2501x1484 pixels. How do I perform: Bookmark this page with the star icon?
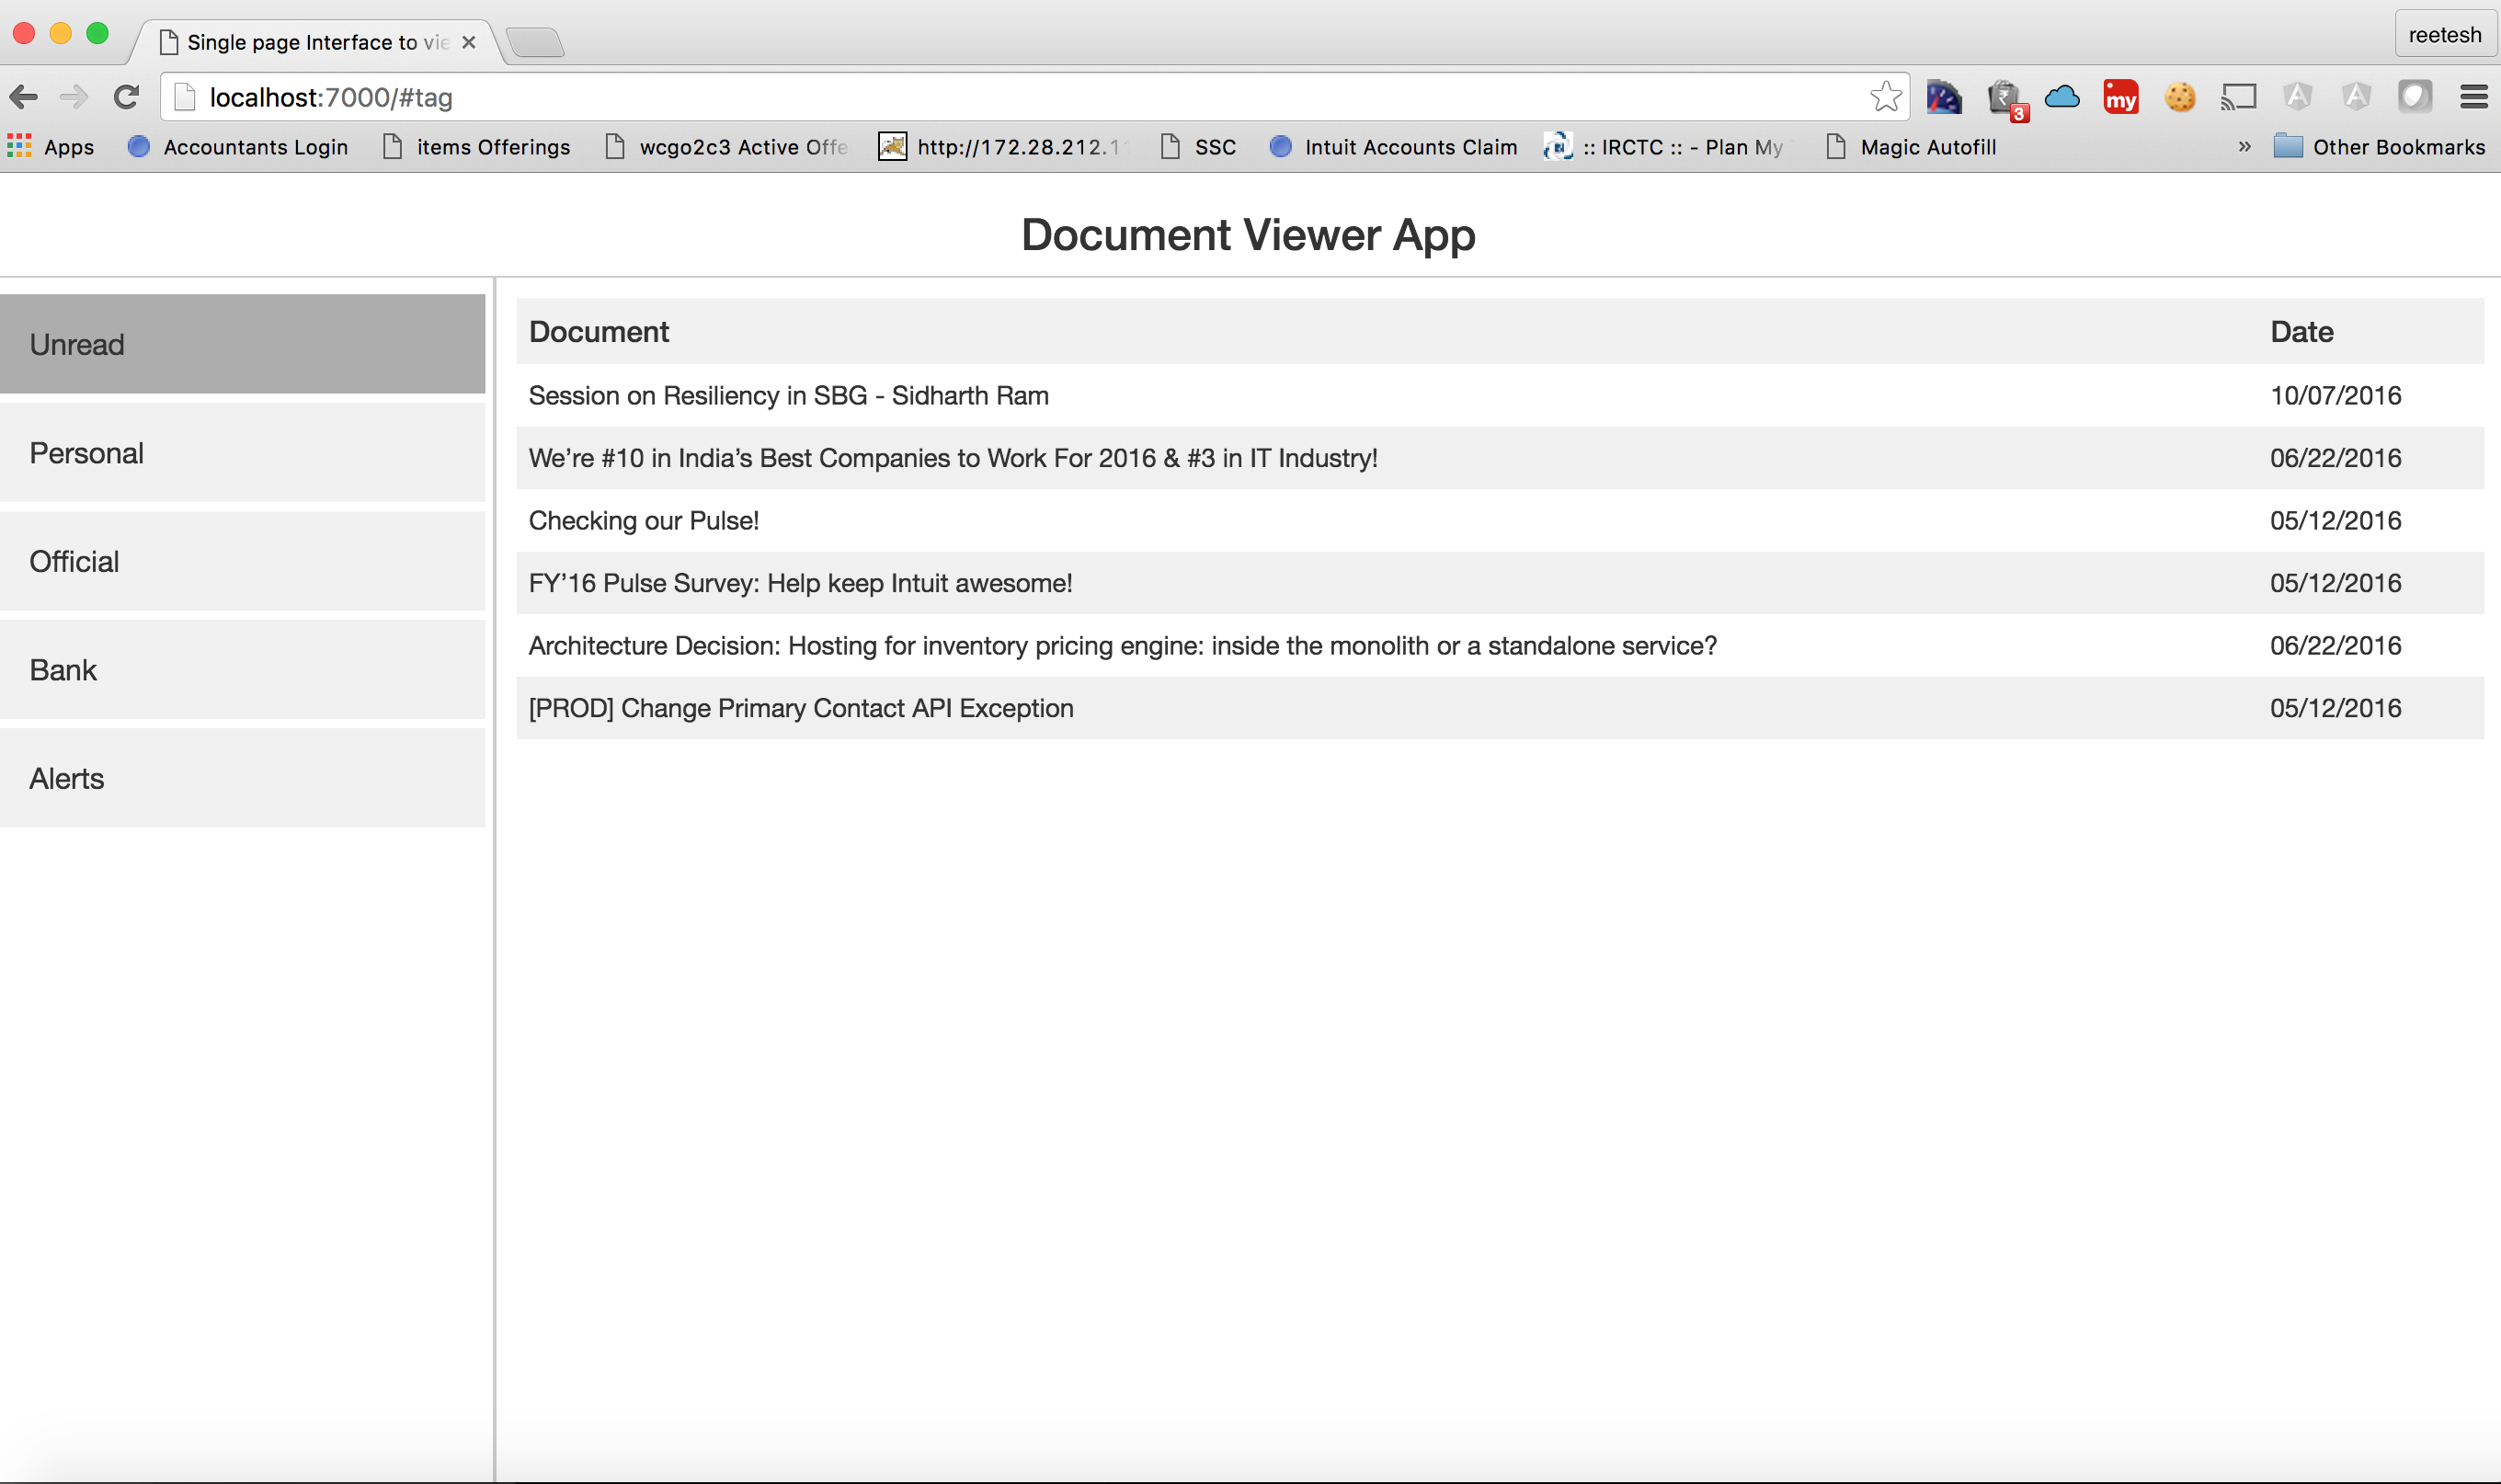tap(1885, 97)
